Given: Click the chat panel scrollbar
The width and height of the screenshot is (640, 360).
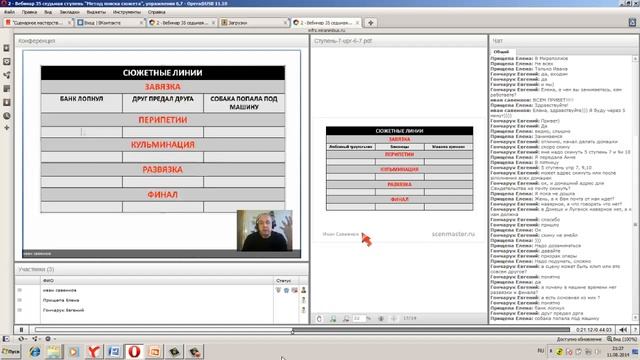Looking at the screenshot, I should tap(635, 188).
